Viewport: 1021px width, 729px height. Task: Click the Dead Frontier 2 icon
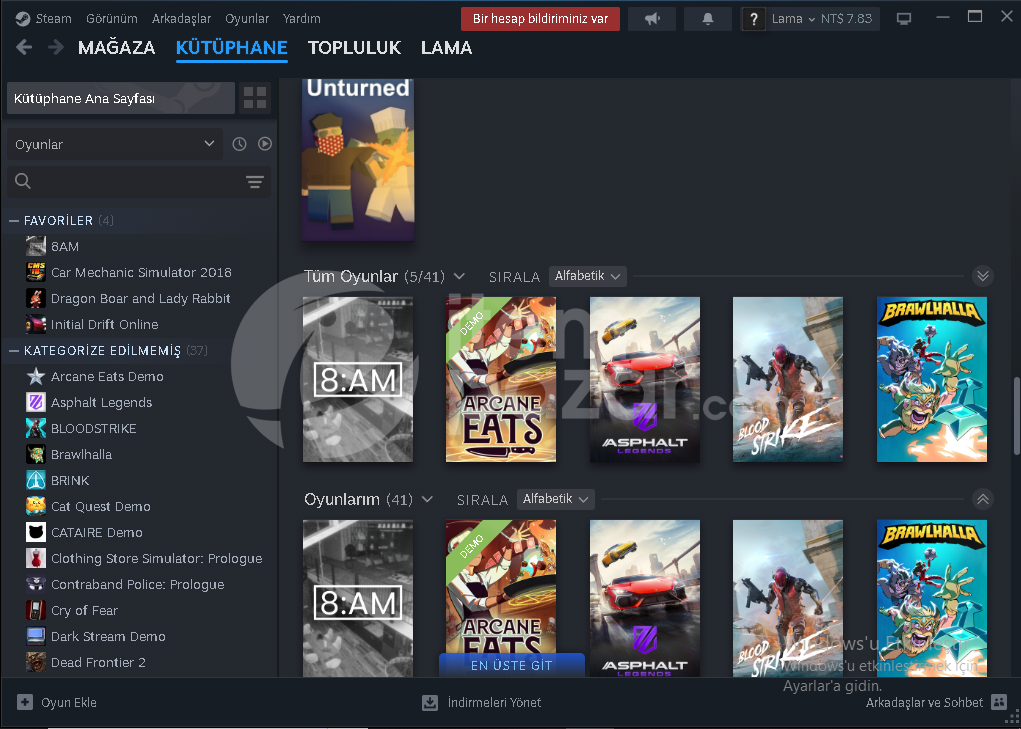[x=36, y=663]
